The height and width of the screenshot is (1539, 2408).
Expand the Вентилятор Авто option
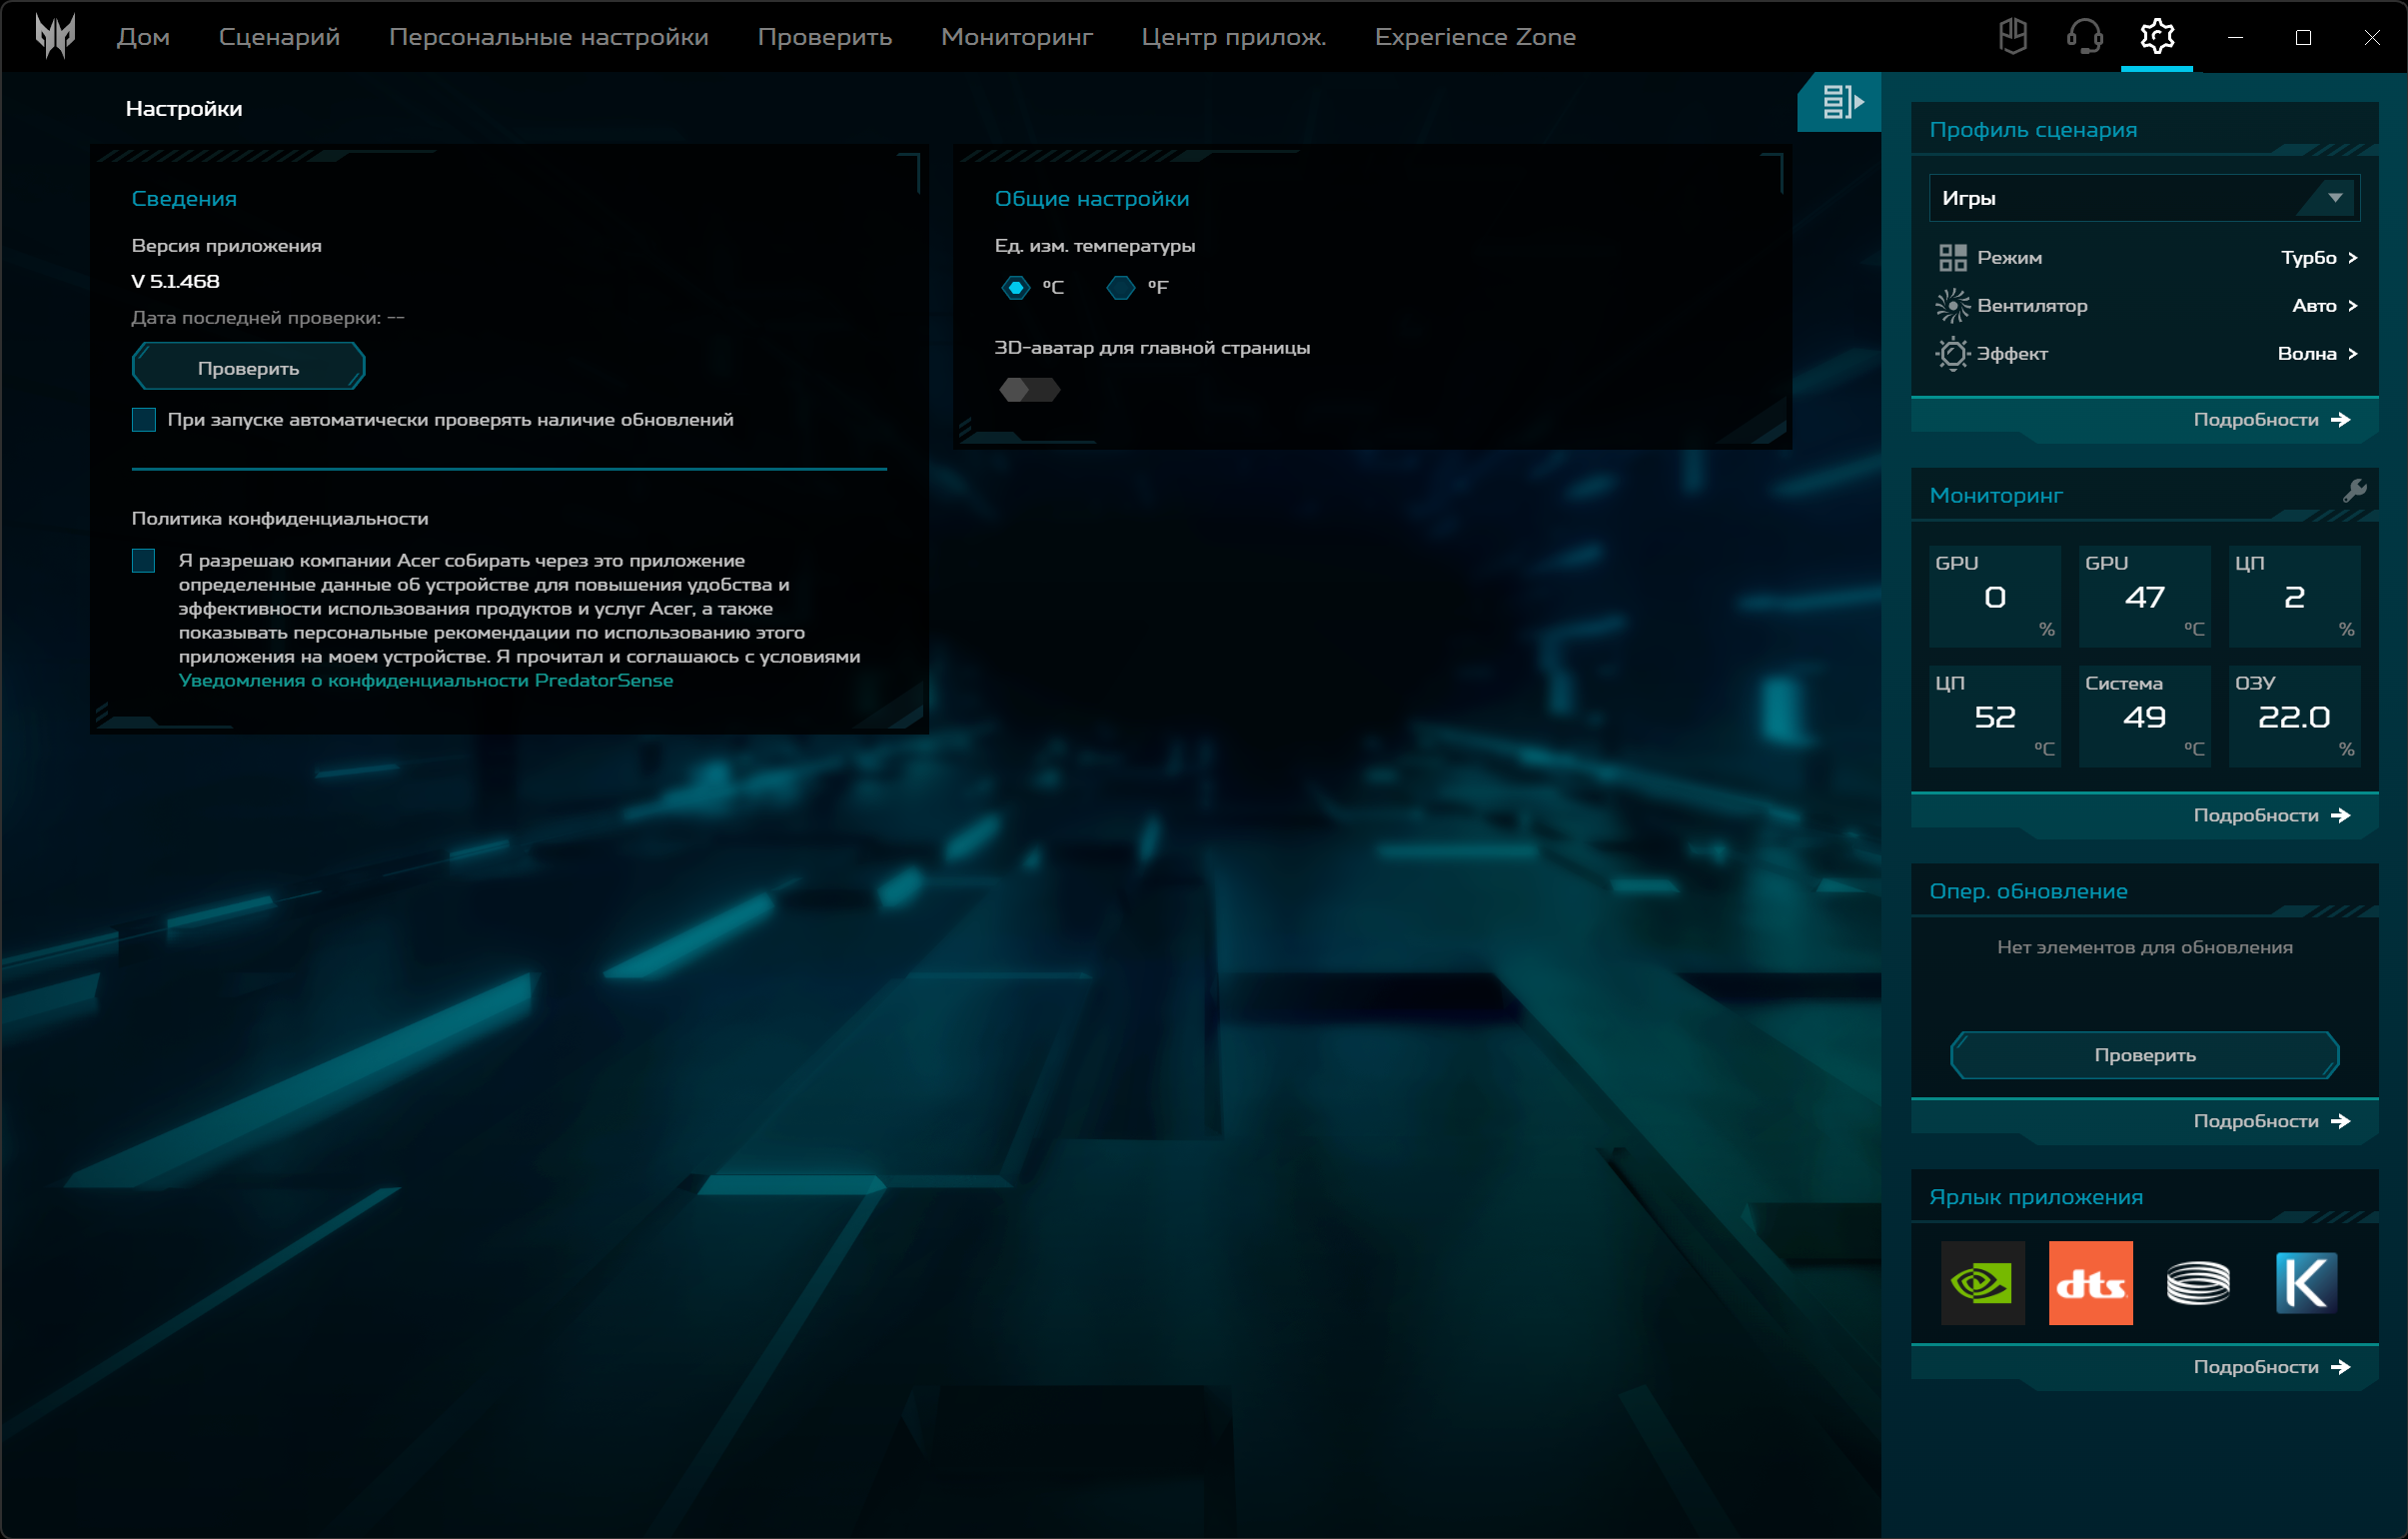click(2325, 306)
